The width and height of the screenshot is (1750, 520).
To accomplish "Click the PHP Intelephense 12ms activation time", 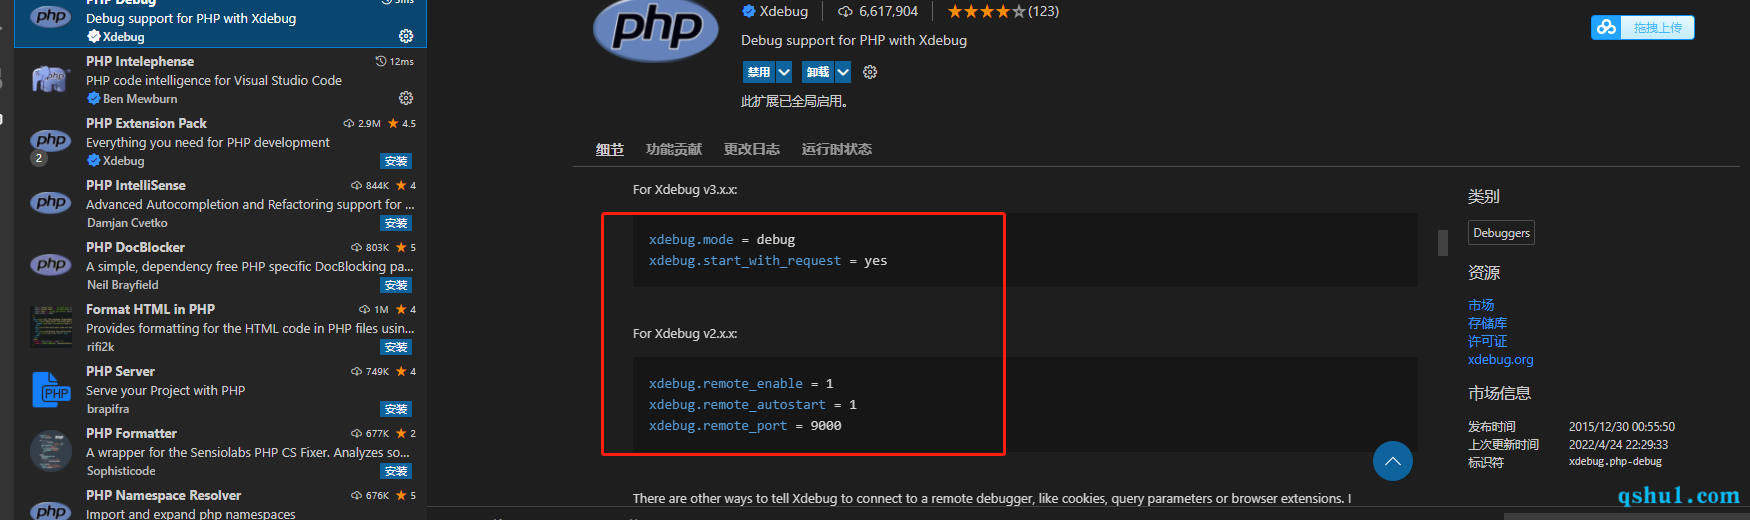I will tap(395, 61).
